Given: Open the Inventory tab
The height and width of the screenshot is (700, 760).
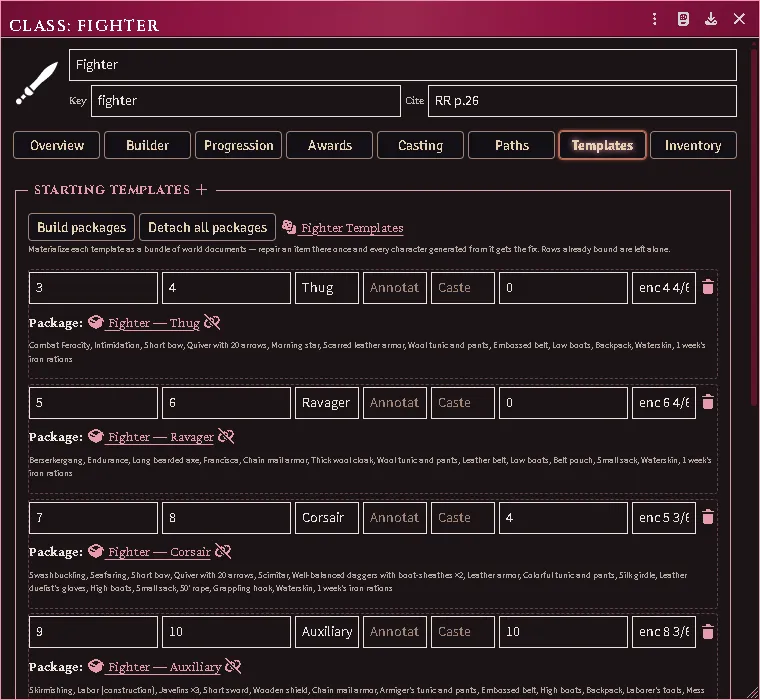Looking at the screenshot, I should click(x=693, y=145).
